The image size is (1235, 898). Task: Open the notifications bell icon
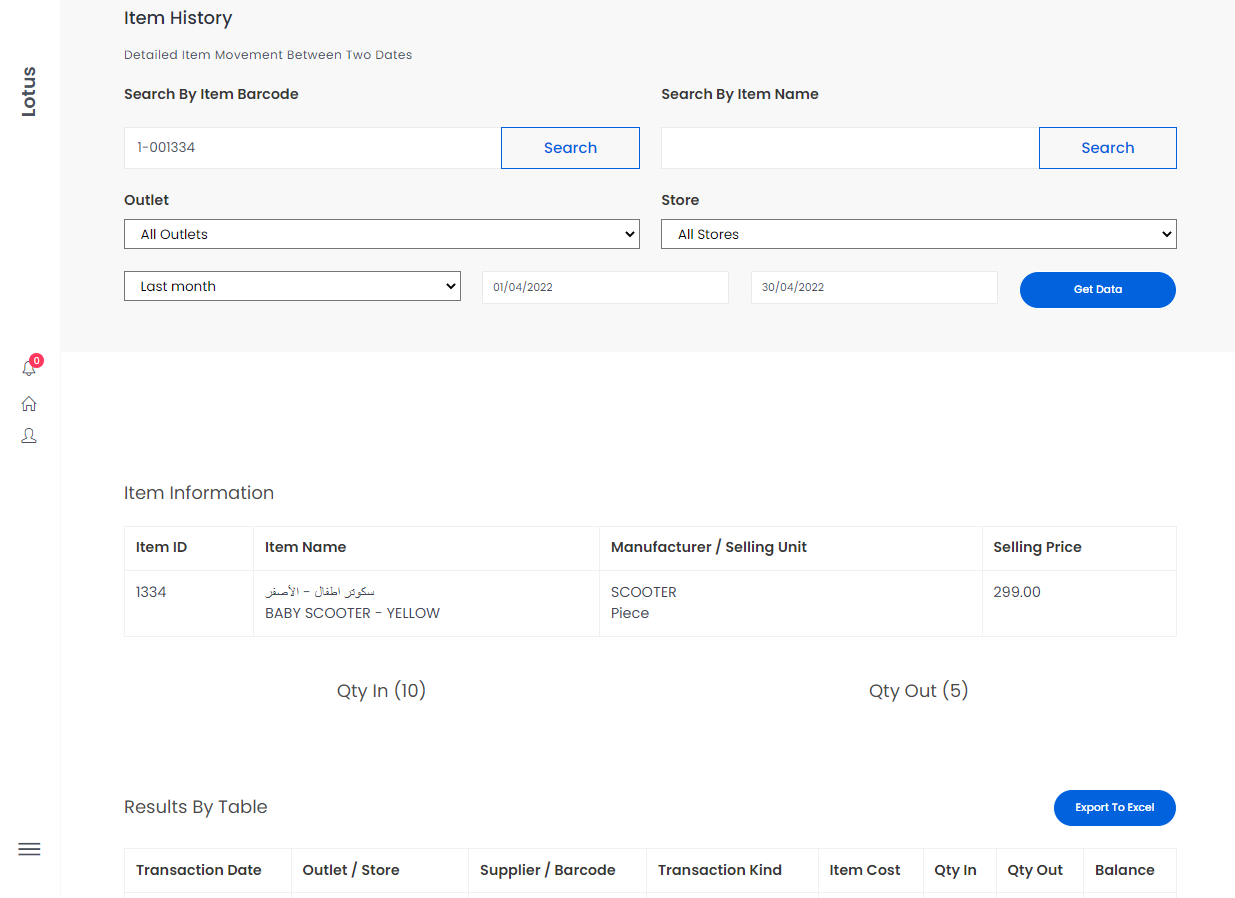click(x=29, y=368)
